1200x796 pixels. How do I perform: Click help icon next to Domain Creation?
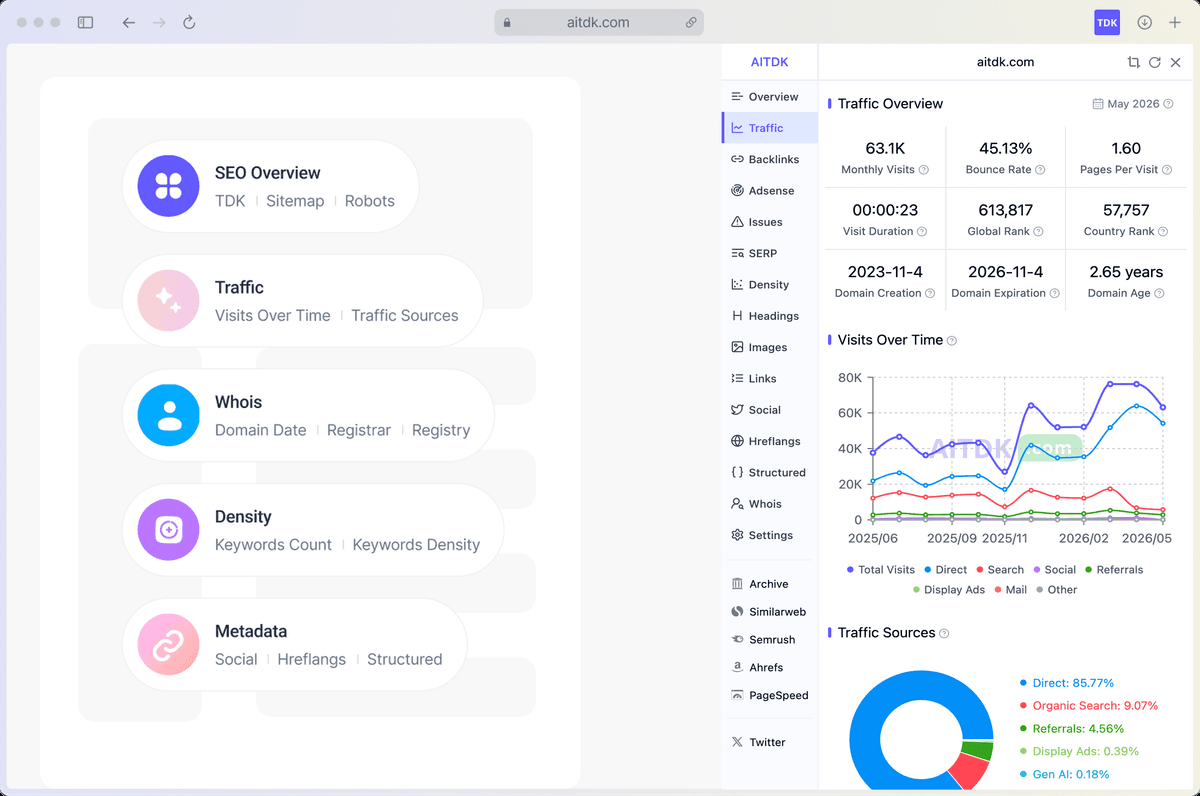[x=930, y=294]
